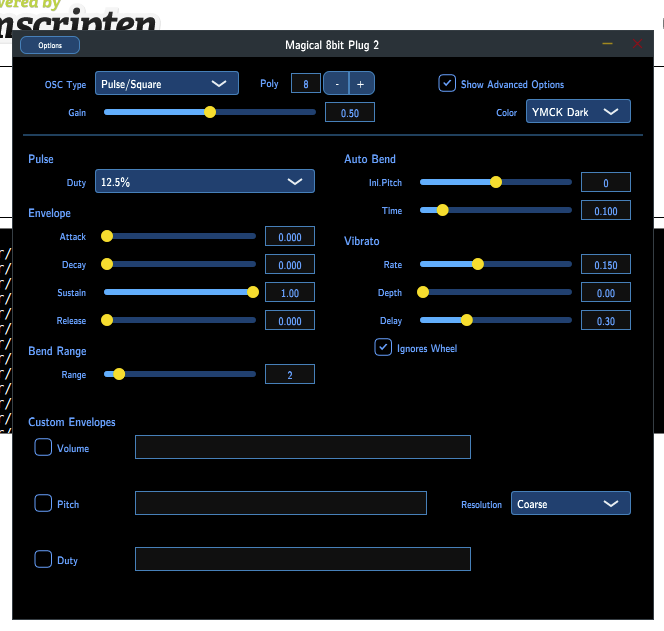Enable the Pitch custom envelope checkbox
The image size is (664, 631).
[x=43, y=503]
